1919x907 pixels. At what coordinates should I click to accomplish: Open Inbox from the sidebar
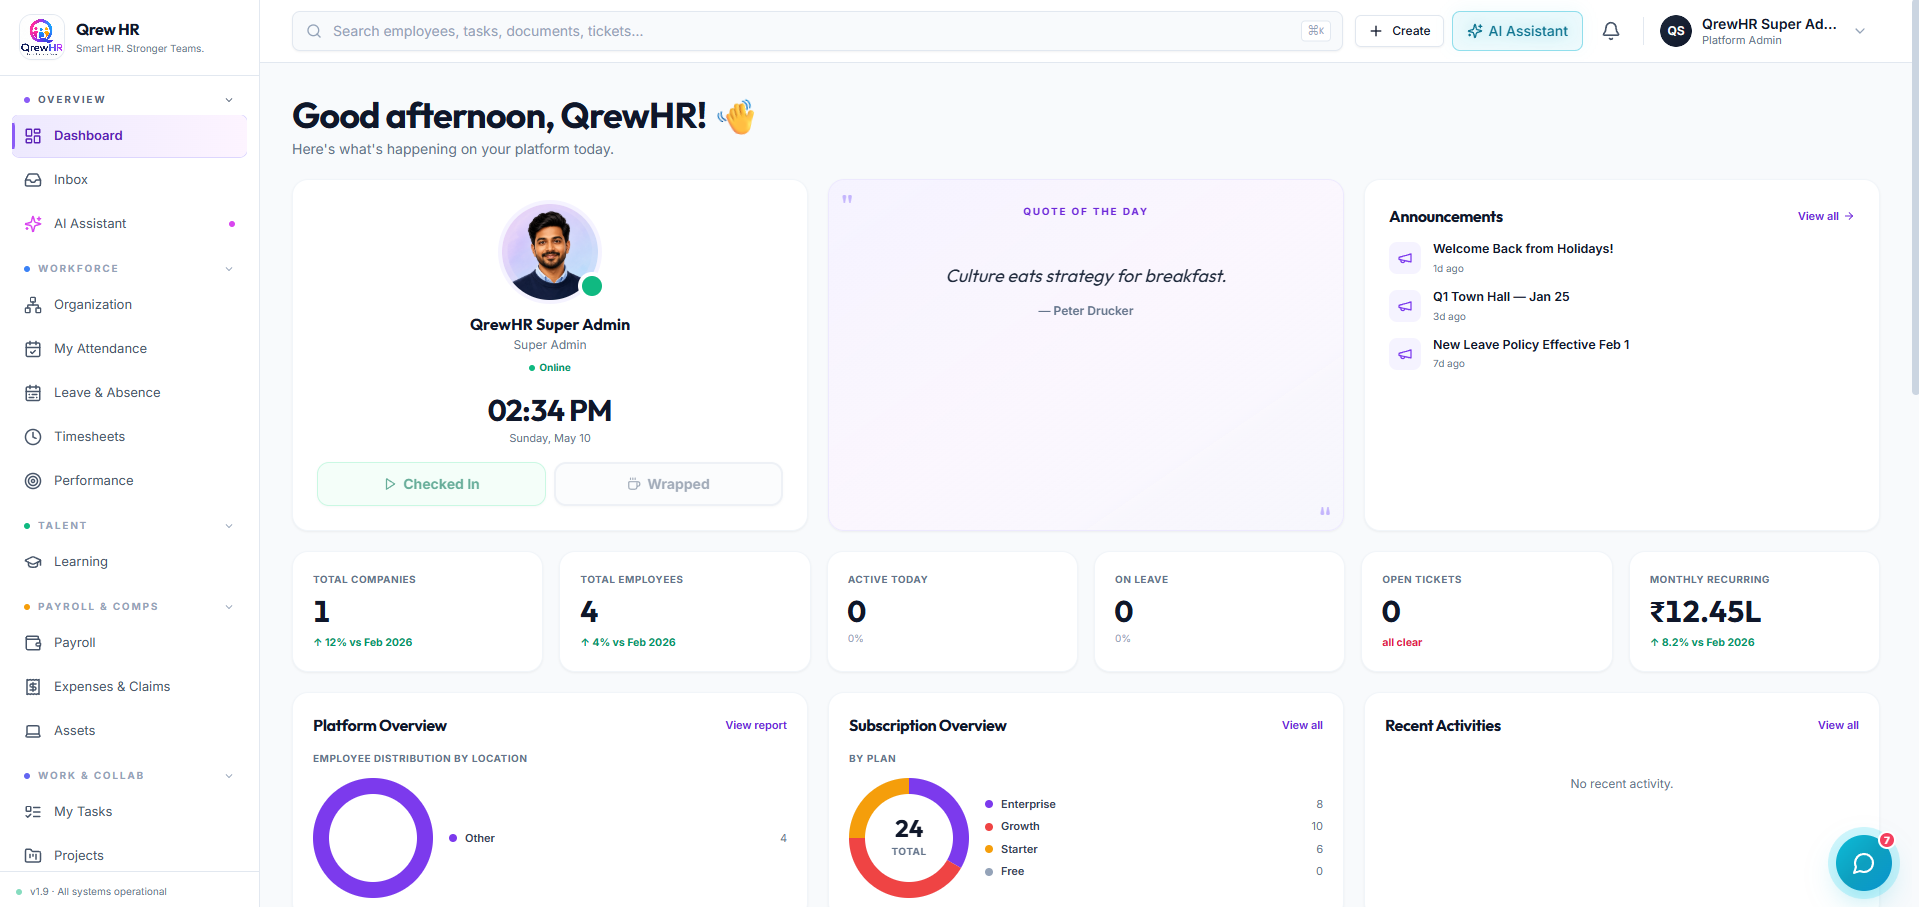130,180
